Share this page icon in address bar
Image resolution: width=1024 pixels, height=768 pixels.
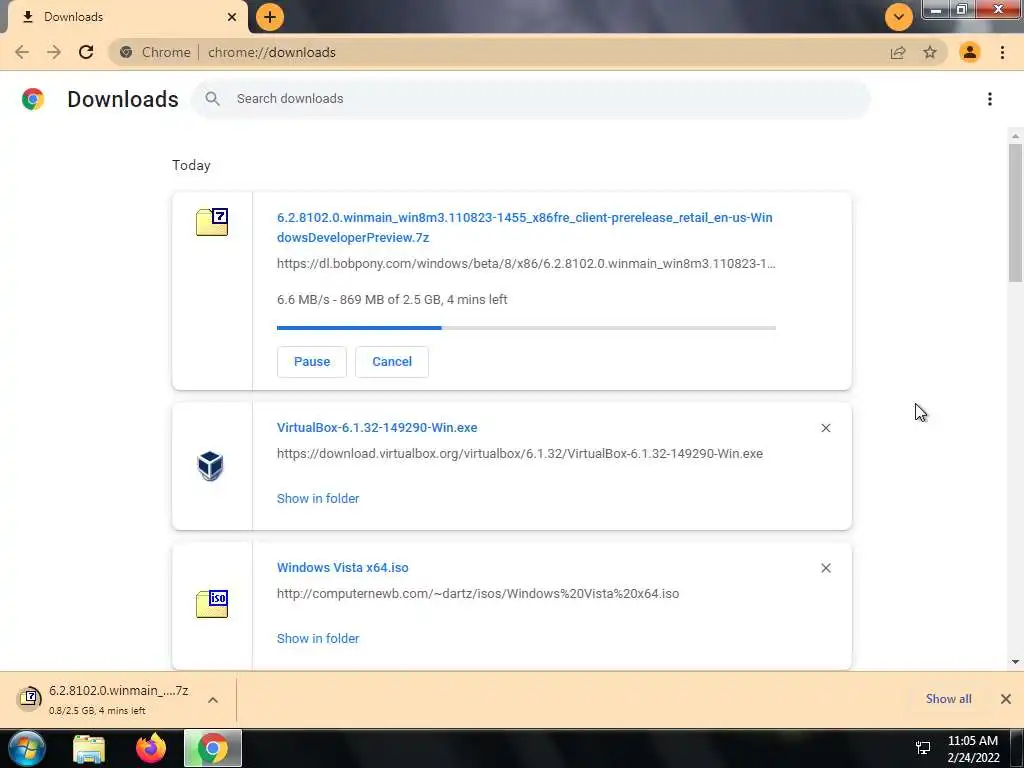898,52
